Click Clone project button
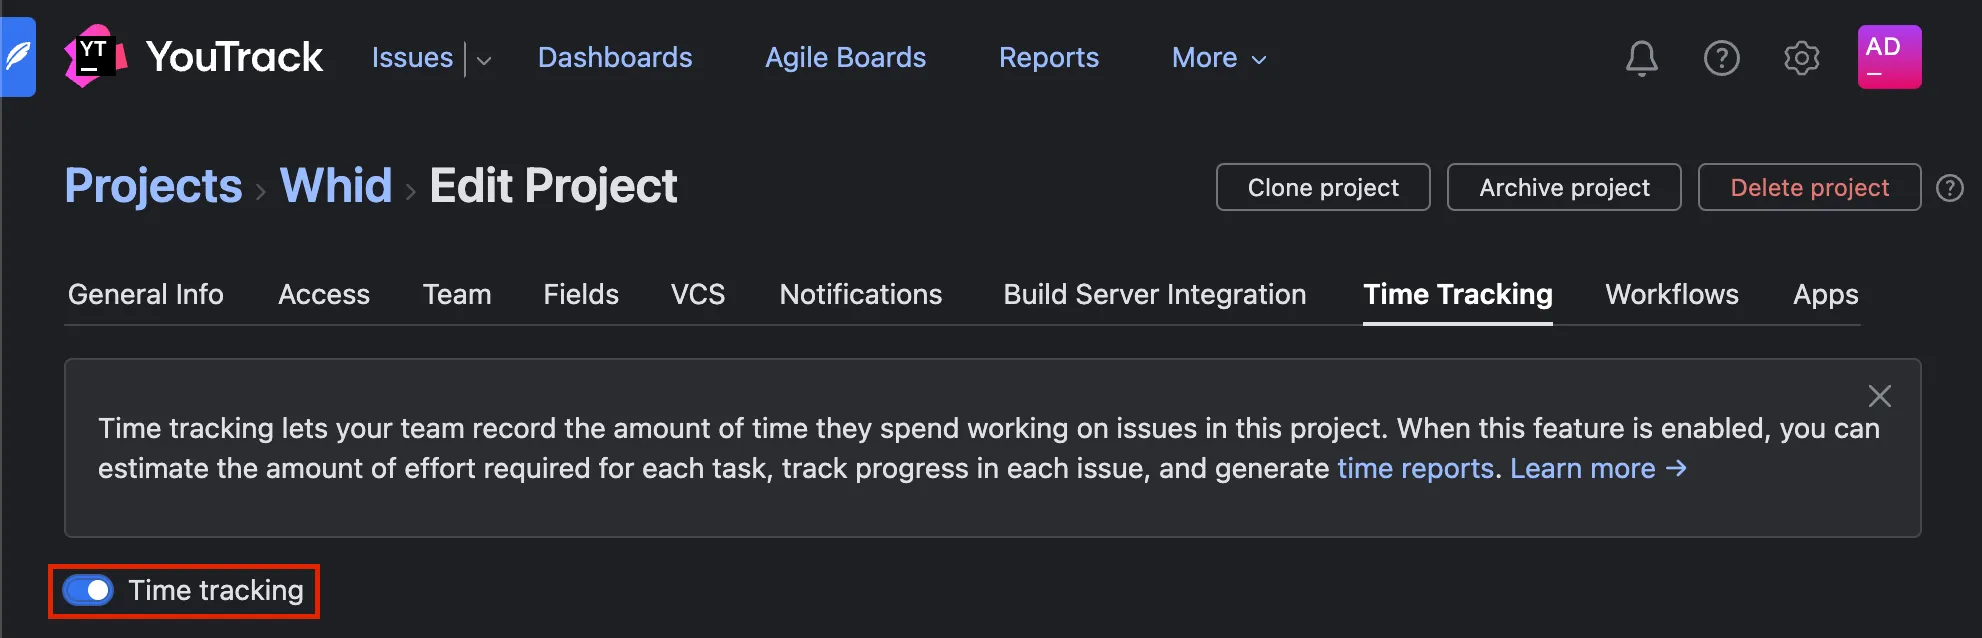Image resolution: width=1982 pixels, height=638 pixels. coord(1323,187)
